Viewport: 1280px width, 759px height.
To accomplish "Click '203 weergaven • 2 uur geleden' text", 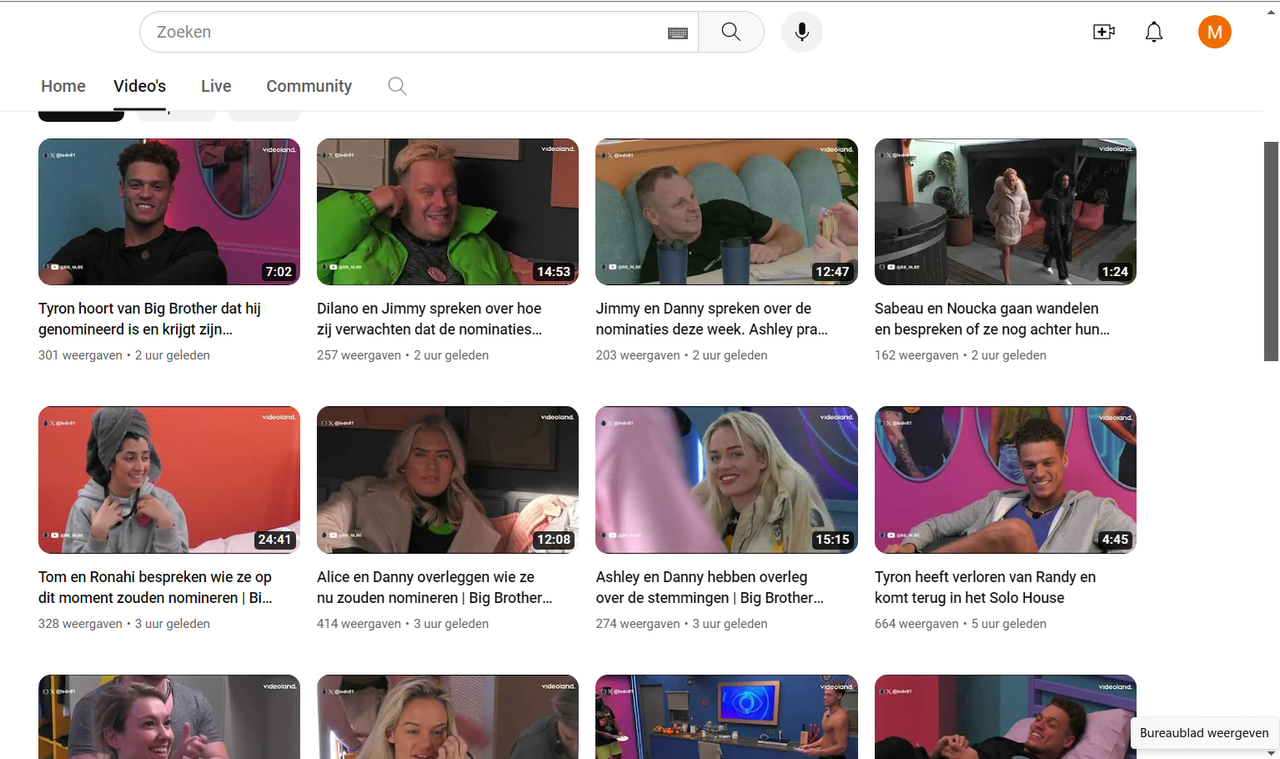I will click(x=682, y=355).
